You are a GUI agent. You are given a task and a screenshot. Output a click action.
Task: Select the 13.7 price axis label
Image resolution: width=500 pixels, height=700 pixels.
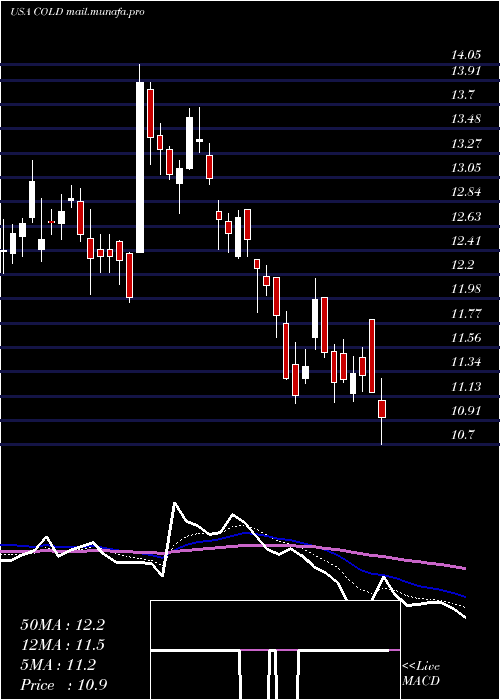pyautogui.click(x=463, y=95)
